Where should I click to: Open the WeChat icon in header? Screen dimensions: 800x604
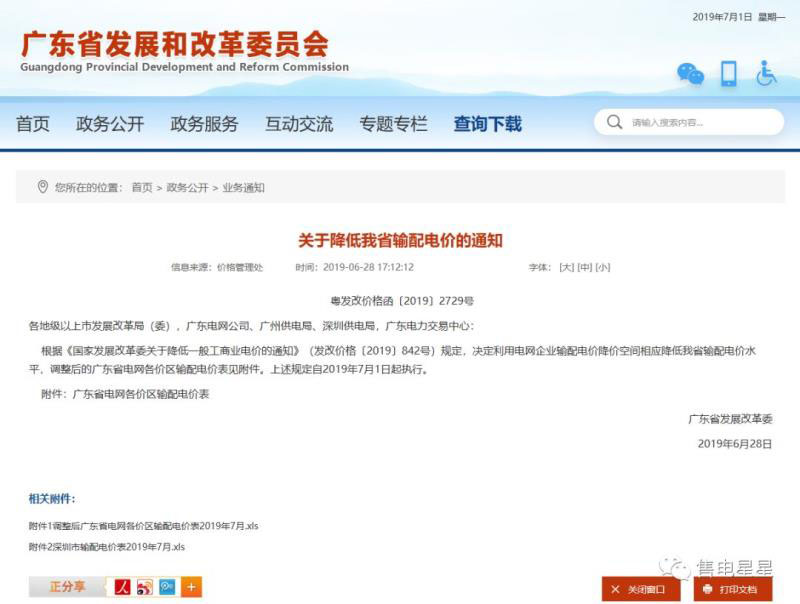pyautogui.click(x=690, y=73)
